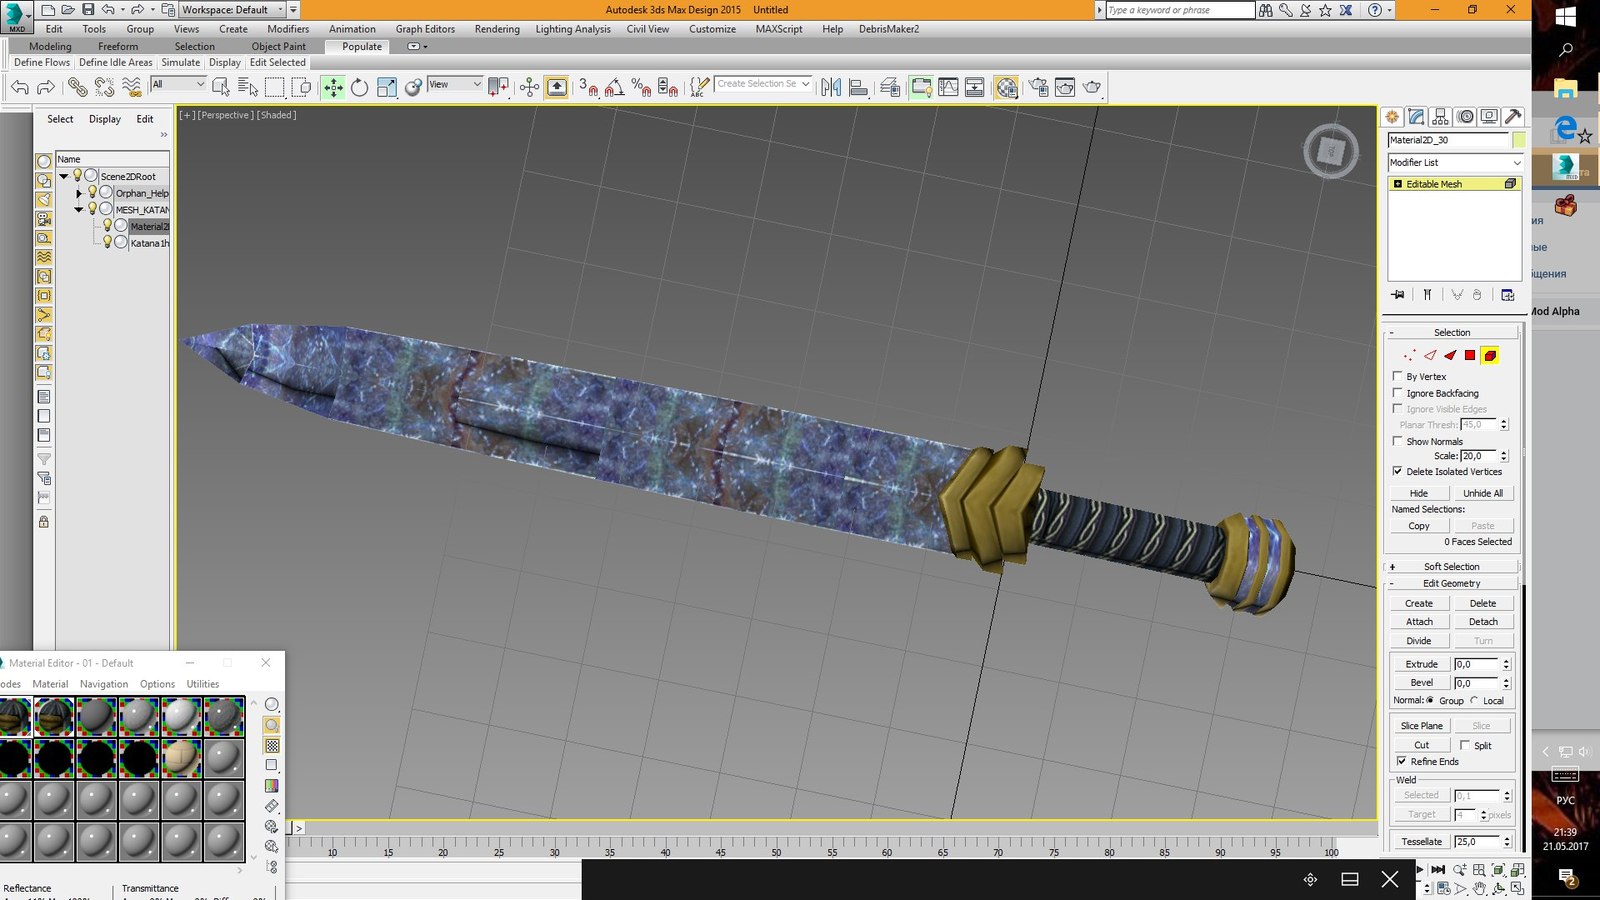Open the Modifiers menu
Viewport: 1600px width, 900px height.
coord(288,29)
